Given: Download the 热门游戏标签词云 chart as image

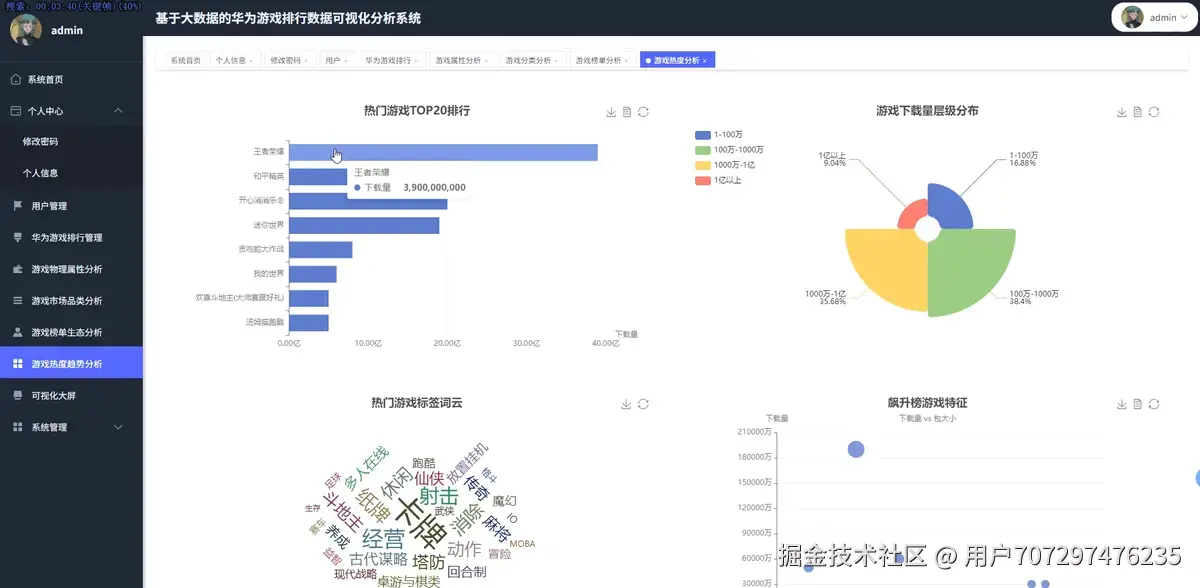Looking at the screenshot, I should point(626,404).
